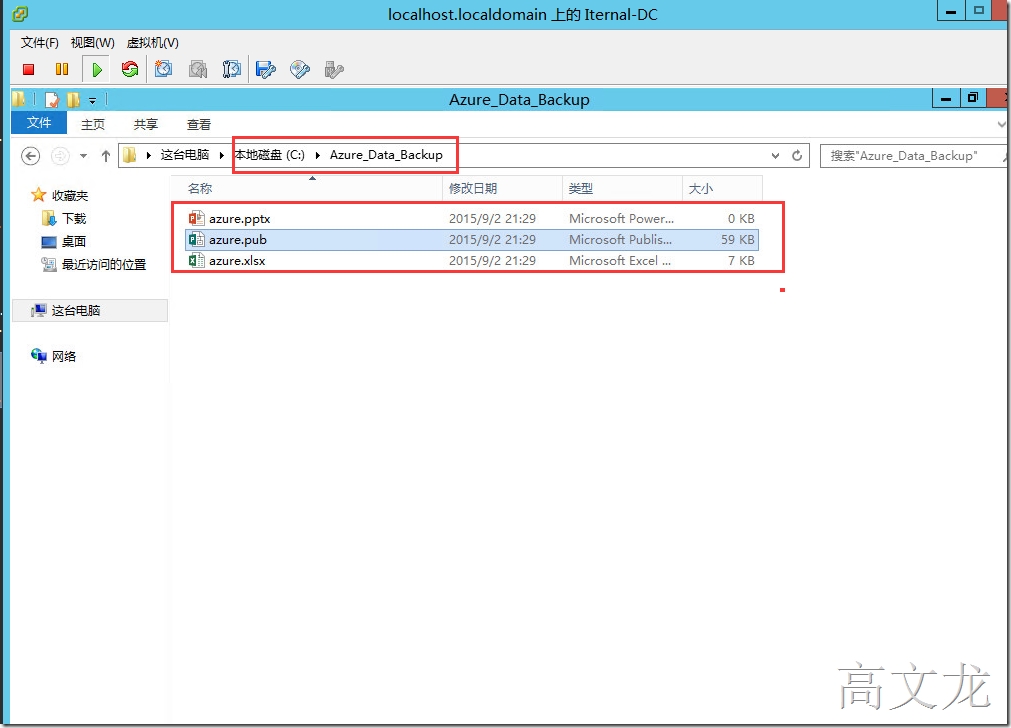This screenshot has width=1011, height=728.
Task: Click the search box for Azure_Data_Backup
Action: (912, 155)
